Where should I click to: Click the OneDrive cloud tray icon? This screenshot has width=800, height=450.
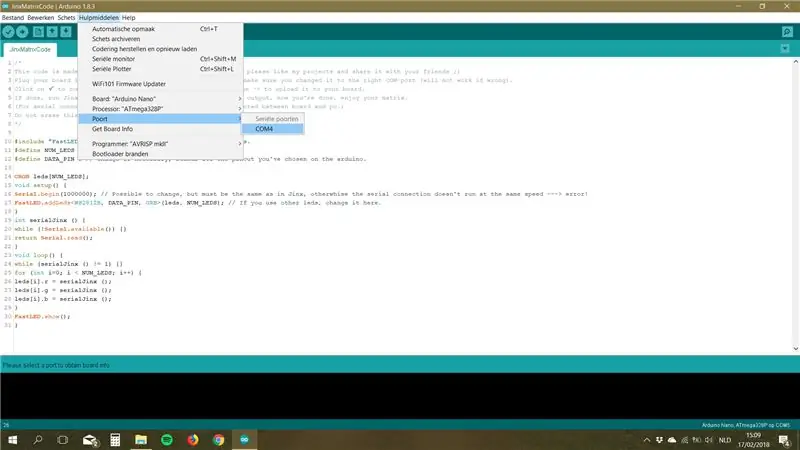[x=672, y=440]
